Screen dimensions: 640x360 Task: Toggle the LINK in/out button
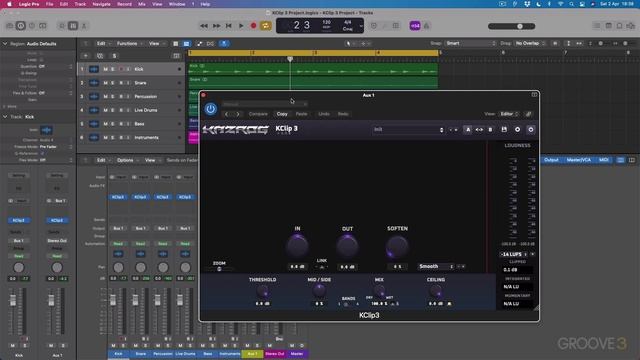(322, 267)
